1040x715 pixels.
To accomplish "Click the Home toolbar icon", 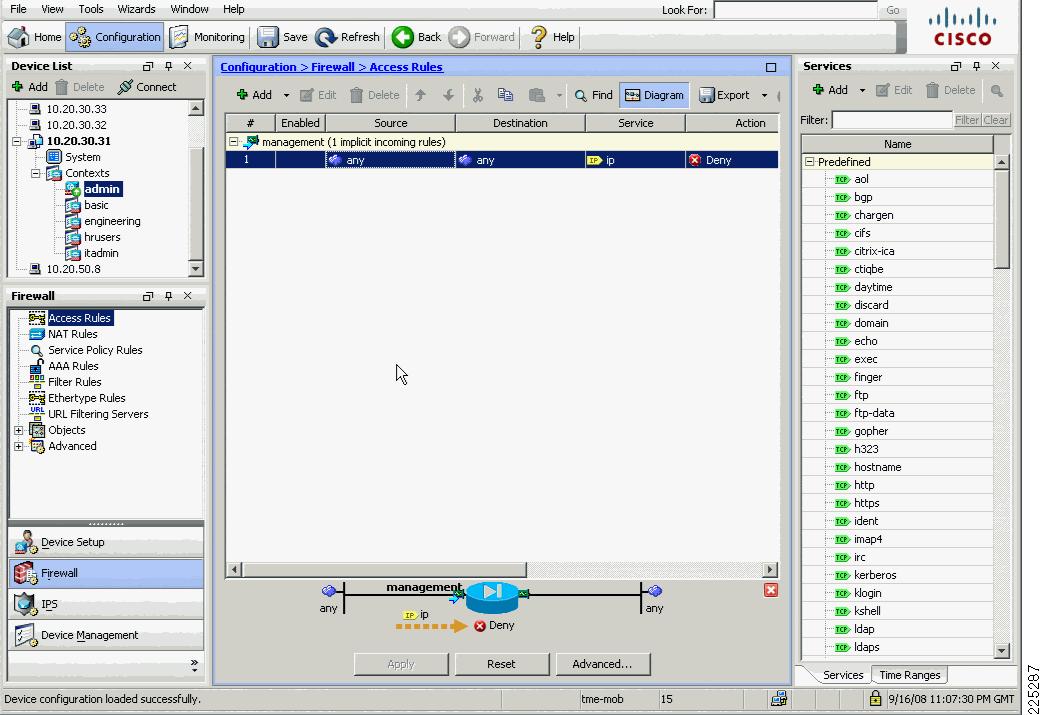I will pos(32,36).
